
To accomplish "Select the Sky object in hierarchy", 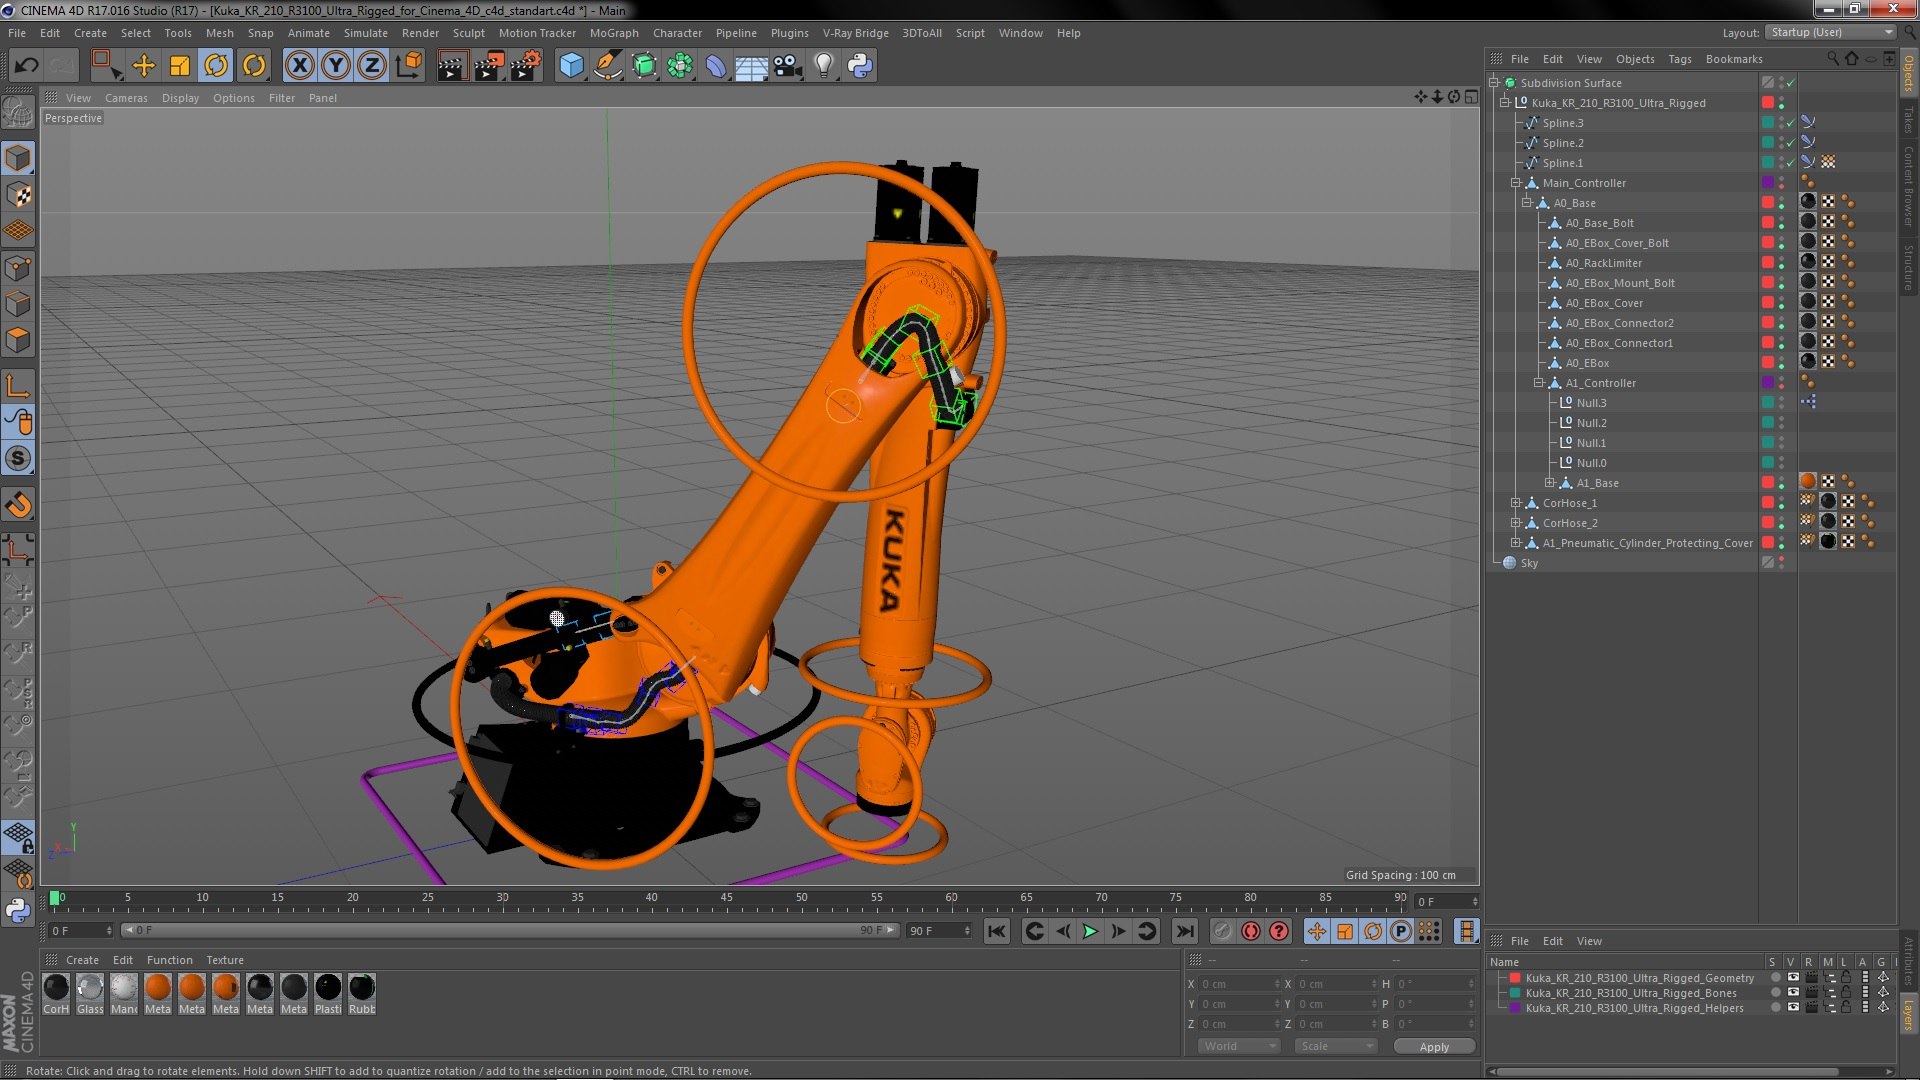I will (1529, 563).
